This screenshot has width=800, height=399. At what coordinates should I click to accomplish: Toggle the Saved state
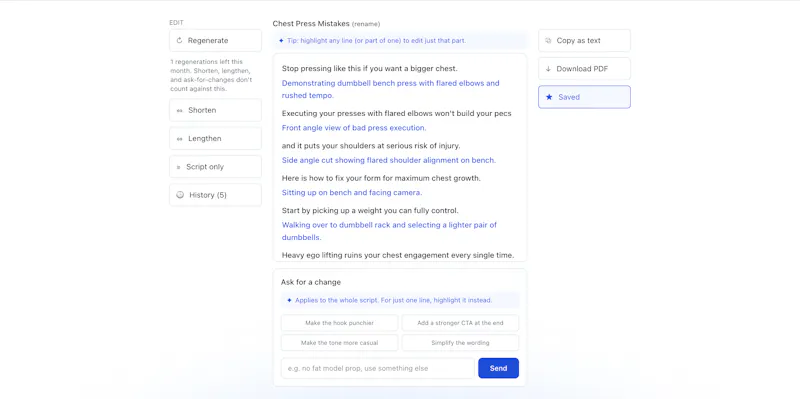[x=584, y=97]
